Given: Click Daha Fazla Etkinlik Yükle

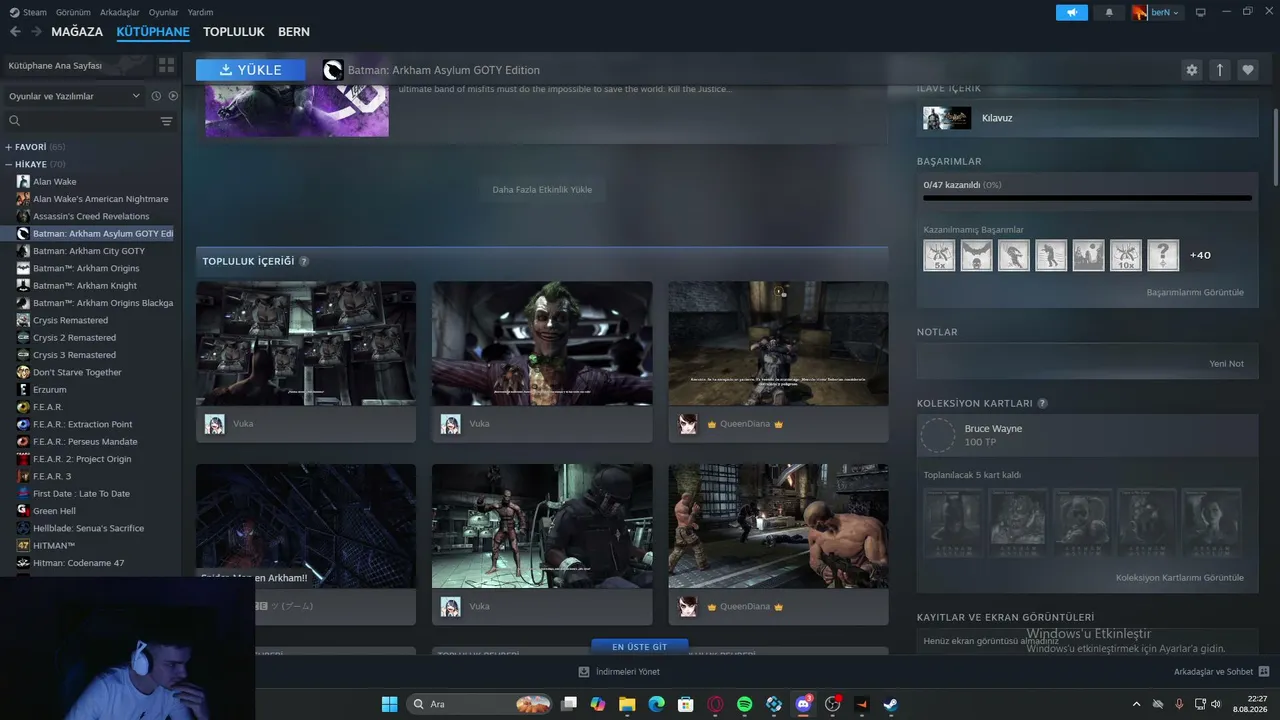Looking at the screenshot, I should tap(542, 190).
